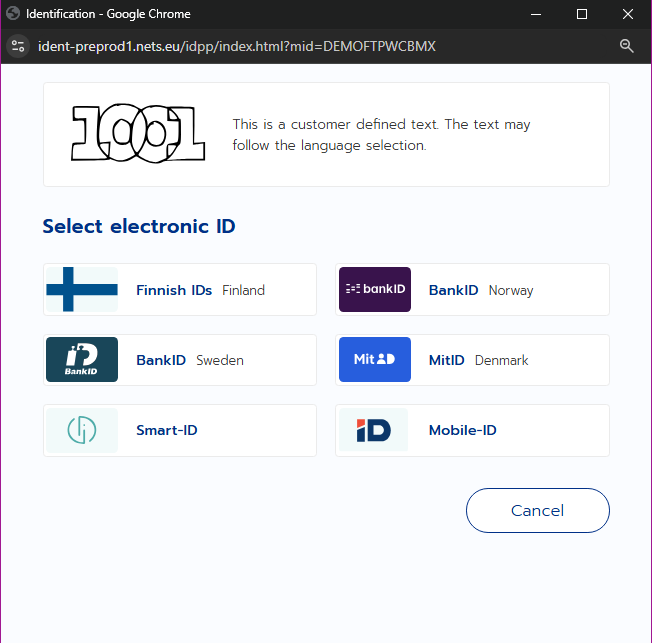Choose the Mobile-ID label
The height and width of the screenshot is (643, 652).
[462, 430]
